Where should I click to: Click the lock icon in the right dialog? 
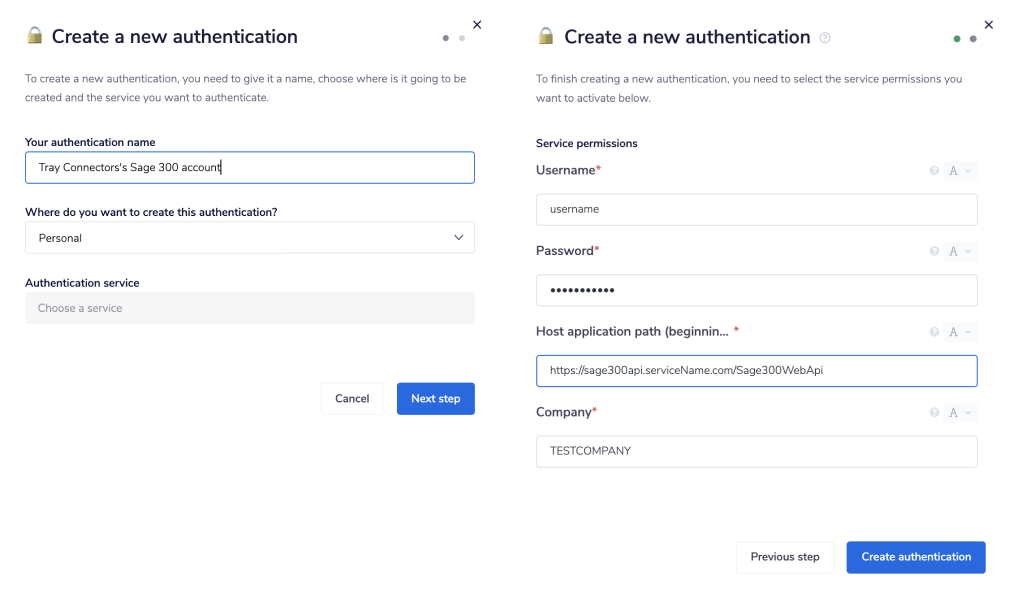tap(546, 36)
